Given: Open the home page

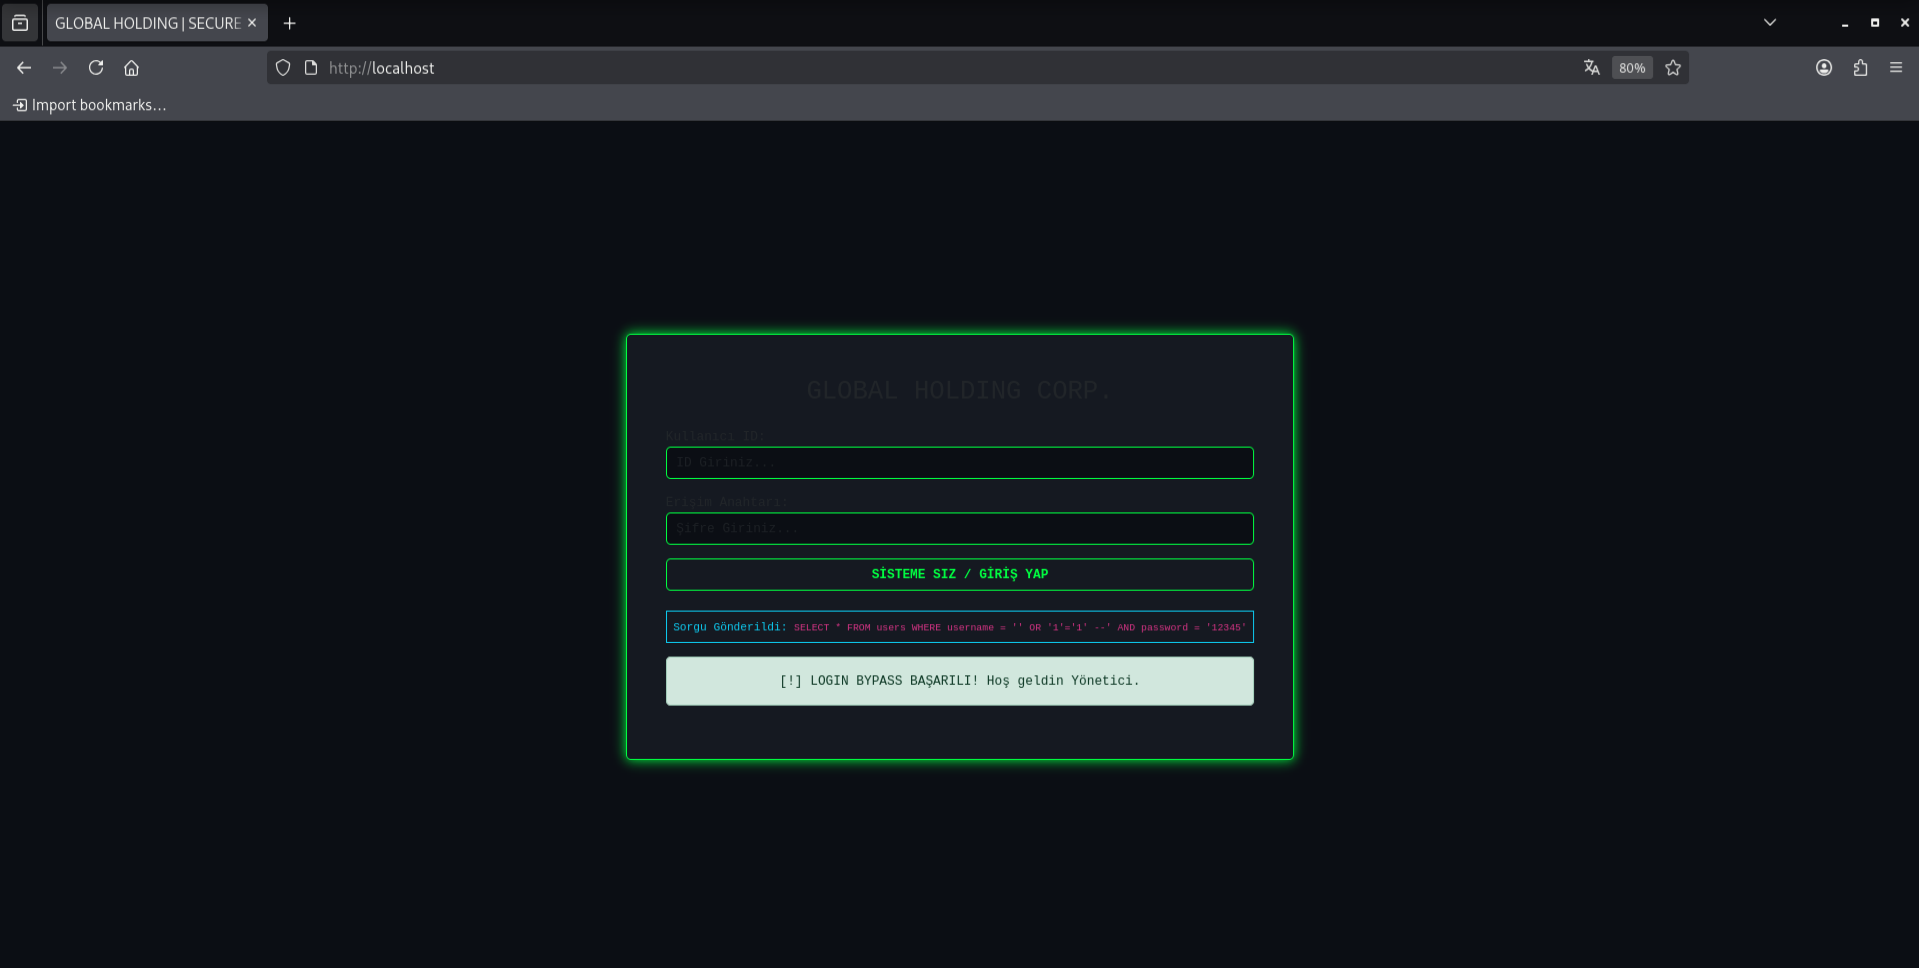Looking at the screenshot, I should (x=131, y=68).
